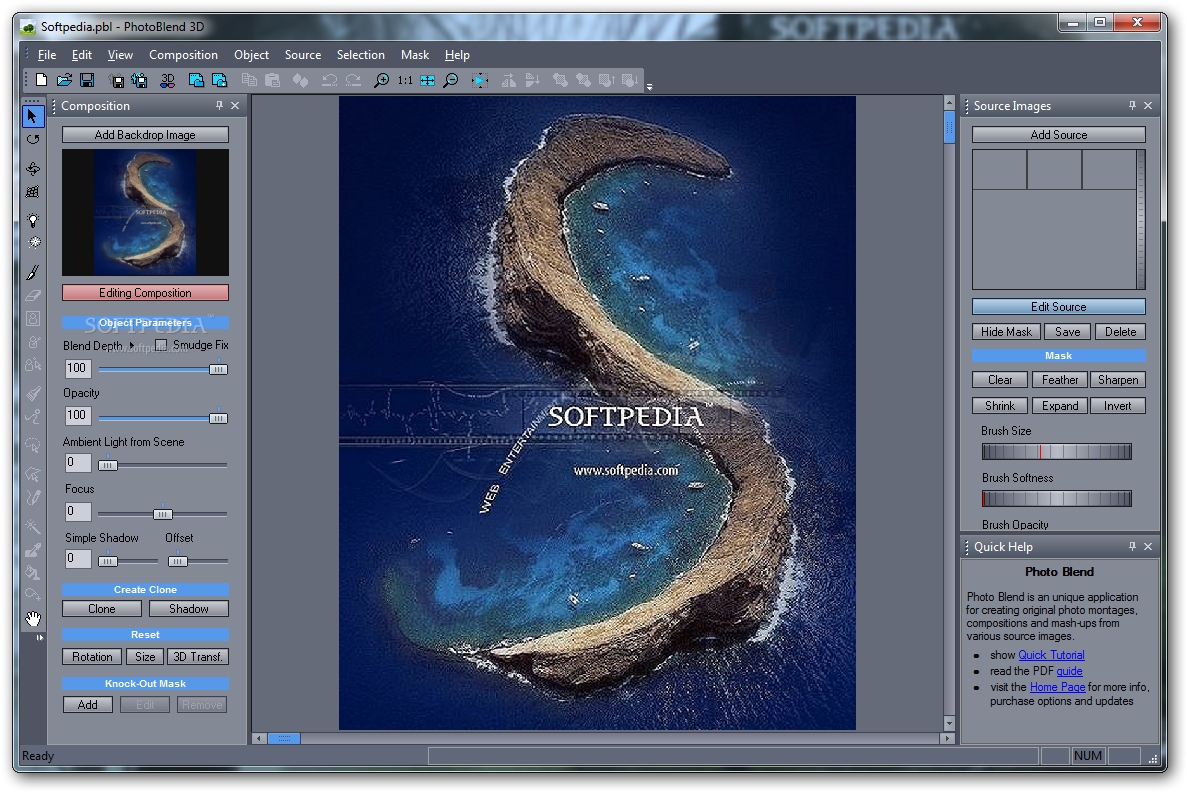
Task: Open the PDF guide link
Action: (x=1069, y=670)
